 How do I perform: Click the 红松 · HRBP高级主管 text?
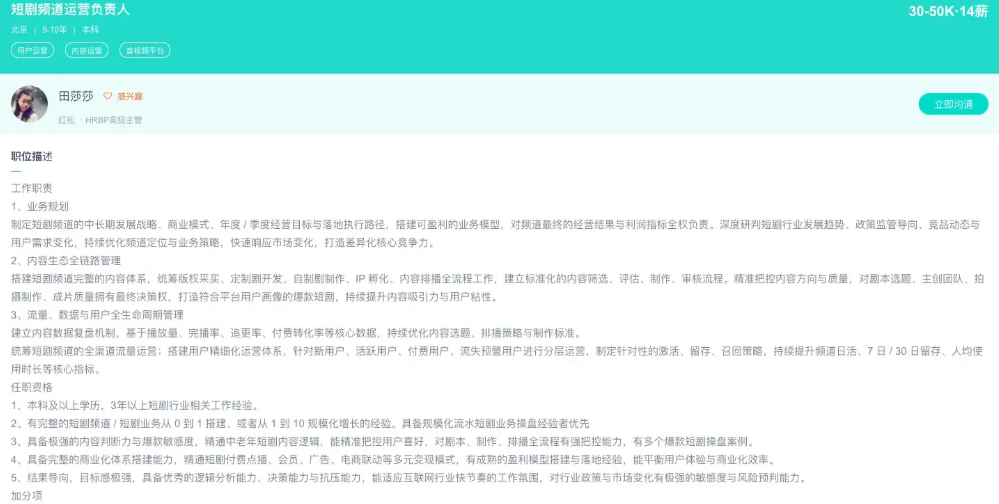pos(100,120)
